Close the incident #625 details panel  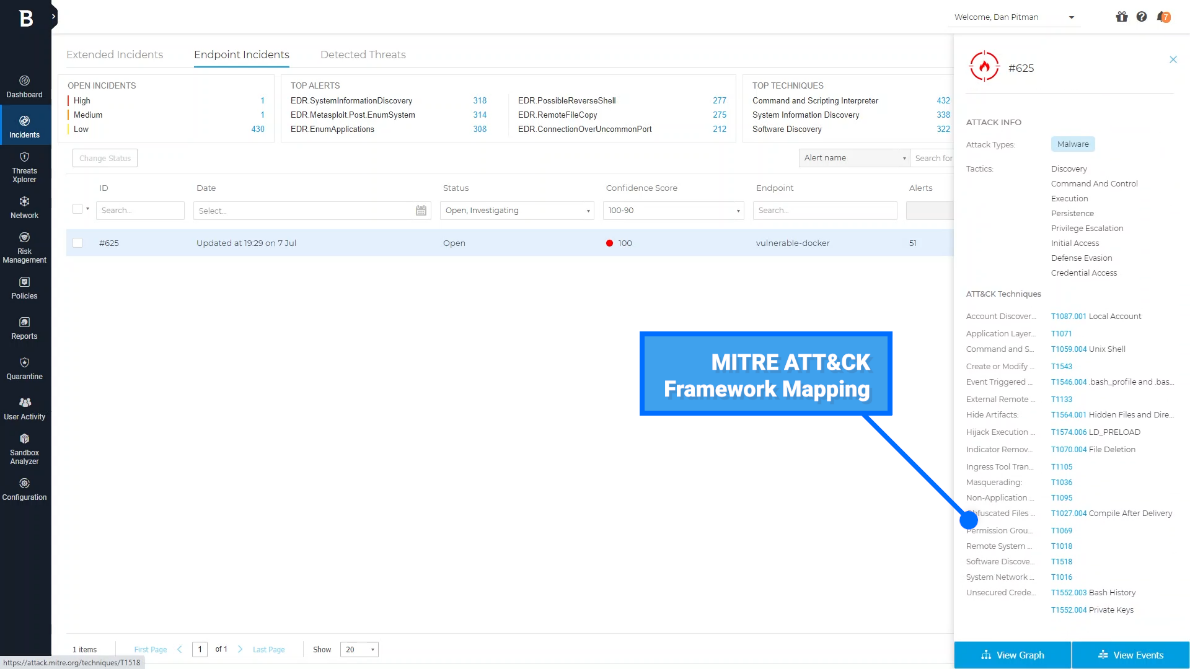click(1173, 59)
